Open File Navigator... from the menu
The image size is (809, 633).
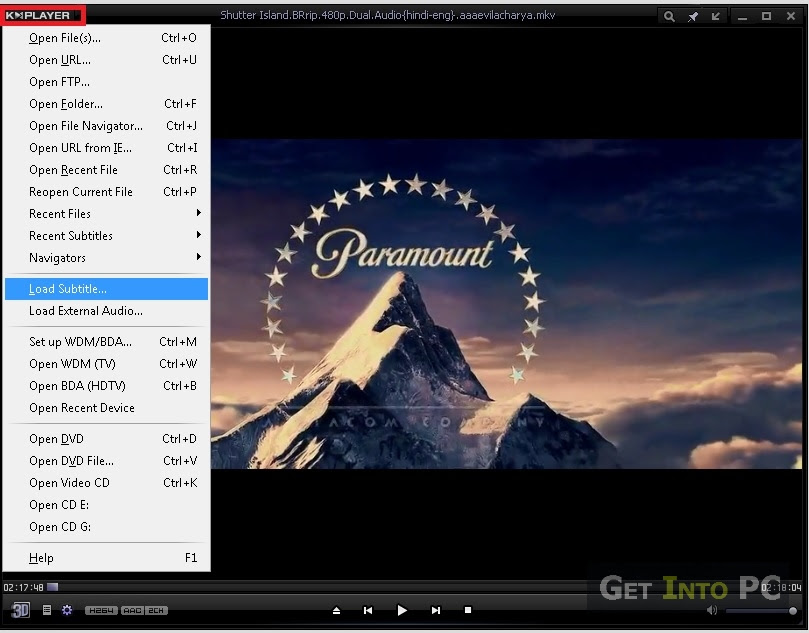pyautogui.click(x=106, y=126)
